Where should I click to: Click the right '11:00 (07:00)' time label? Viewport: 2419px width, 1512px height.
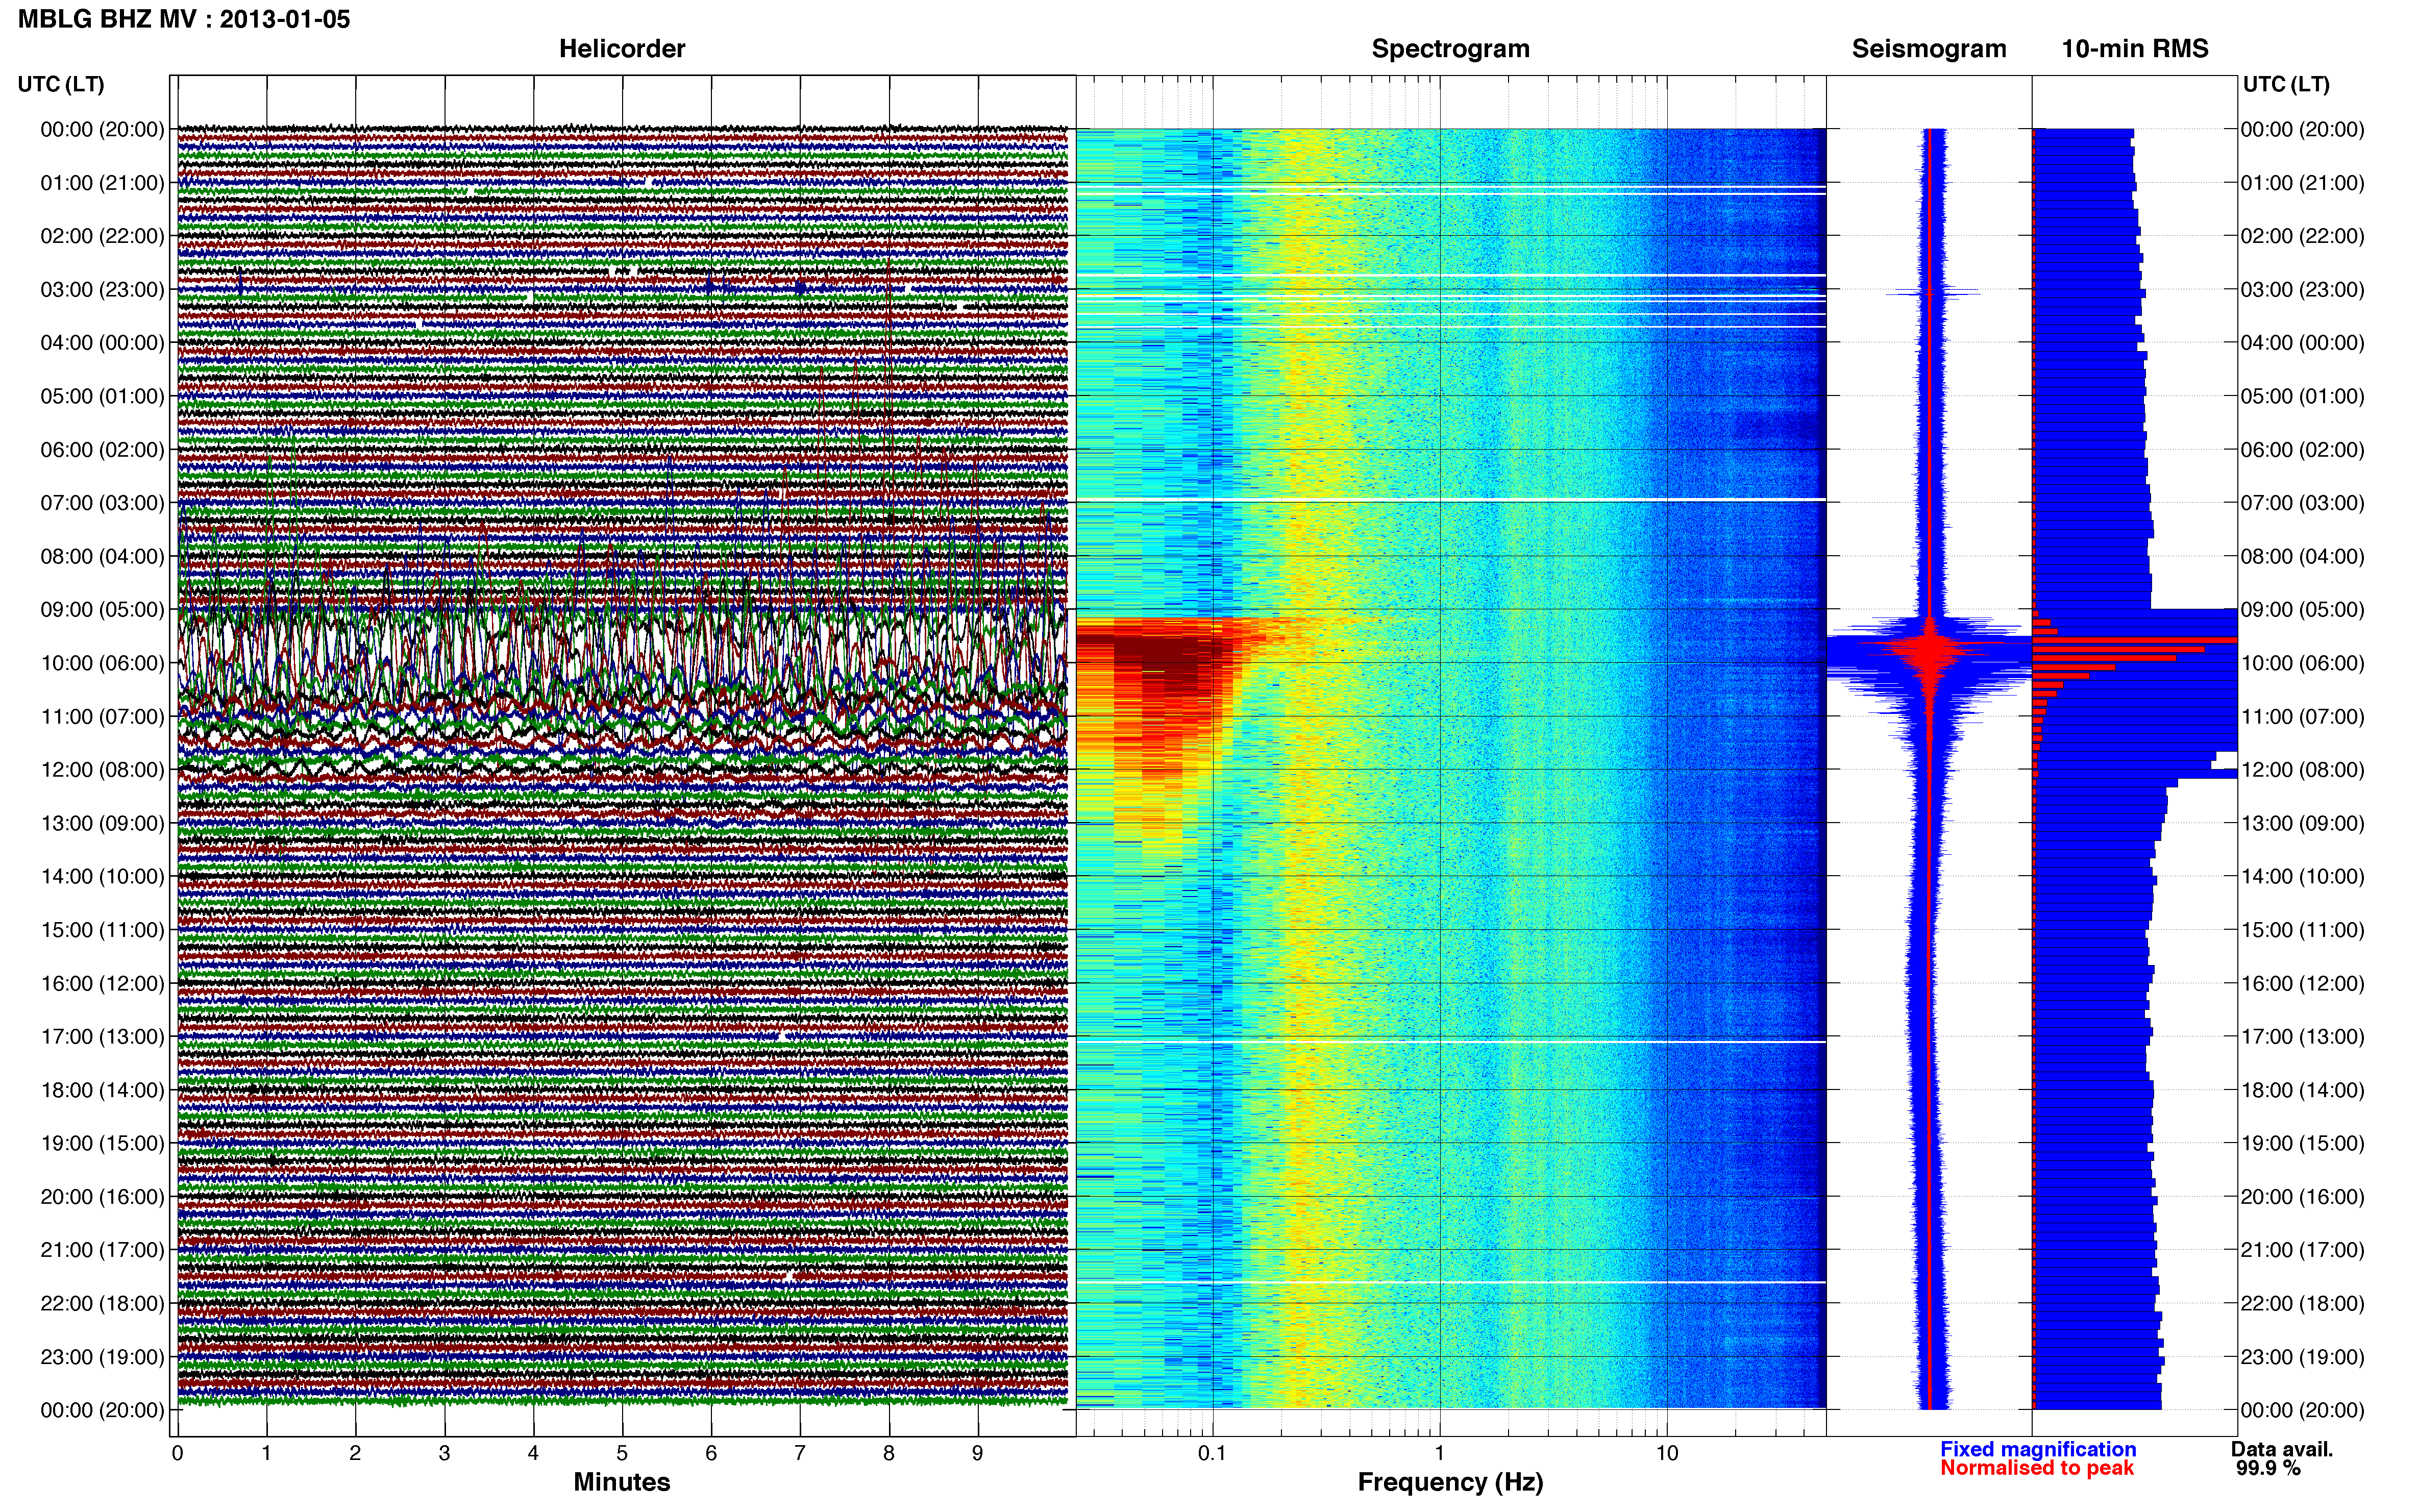pyautogui.click(x=2302, y=717)
